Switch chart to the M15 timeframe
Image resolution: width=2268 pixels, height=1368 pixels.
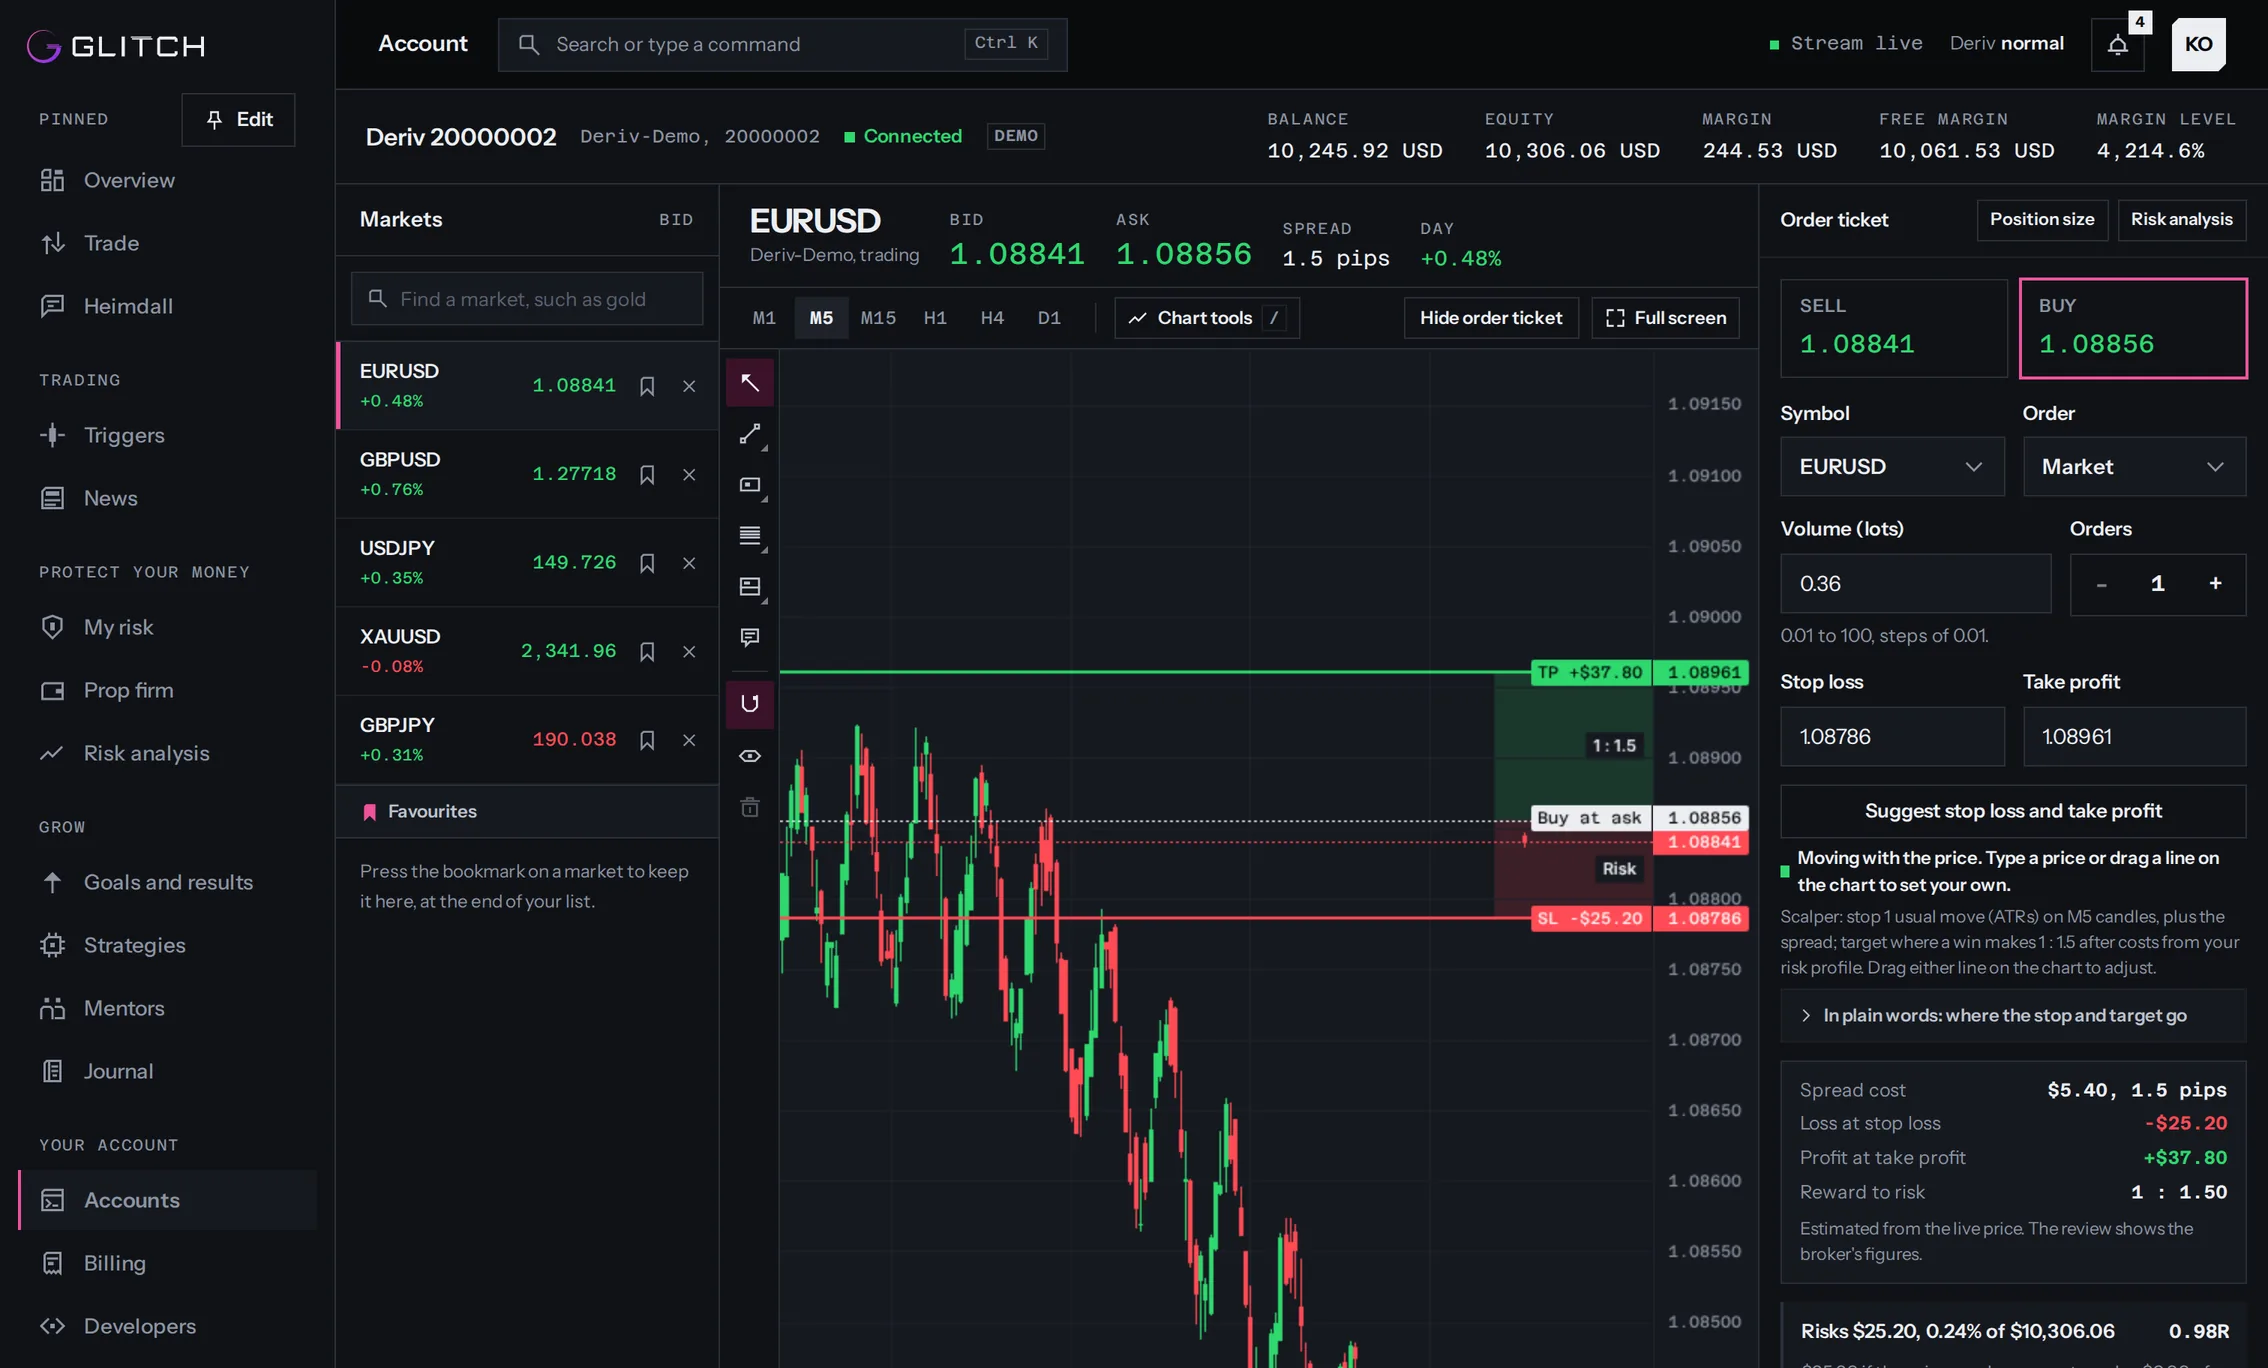(878, 318)
